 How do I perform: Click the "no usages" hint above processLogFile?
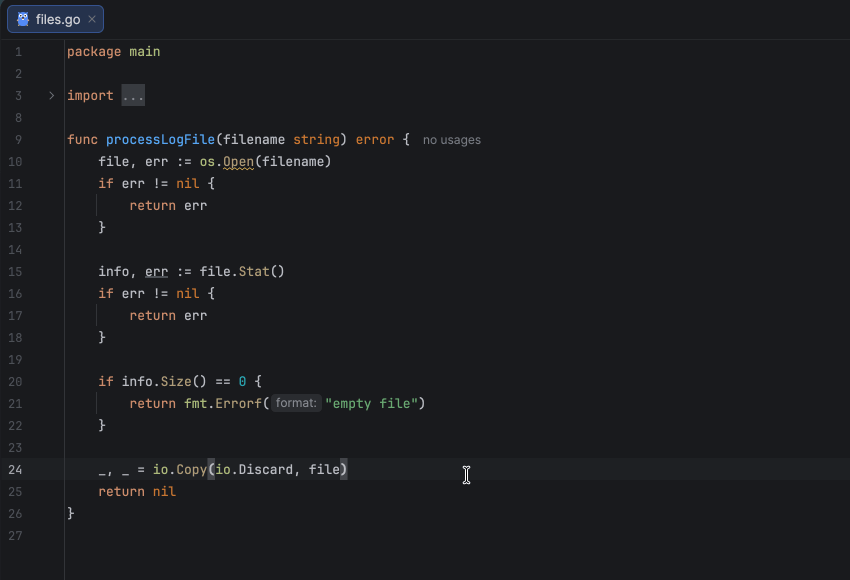pos(451,140)
